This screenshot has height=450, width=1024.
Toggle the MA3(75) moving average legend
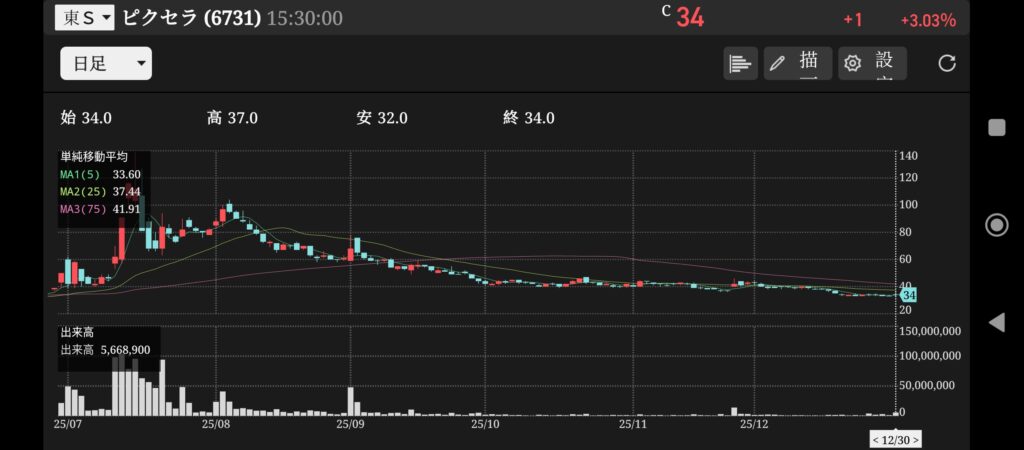tap(99, 209)
